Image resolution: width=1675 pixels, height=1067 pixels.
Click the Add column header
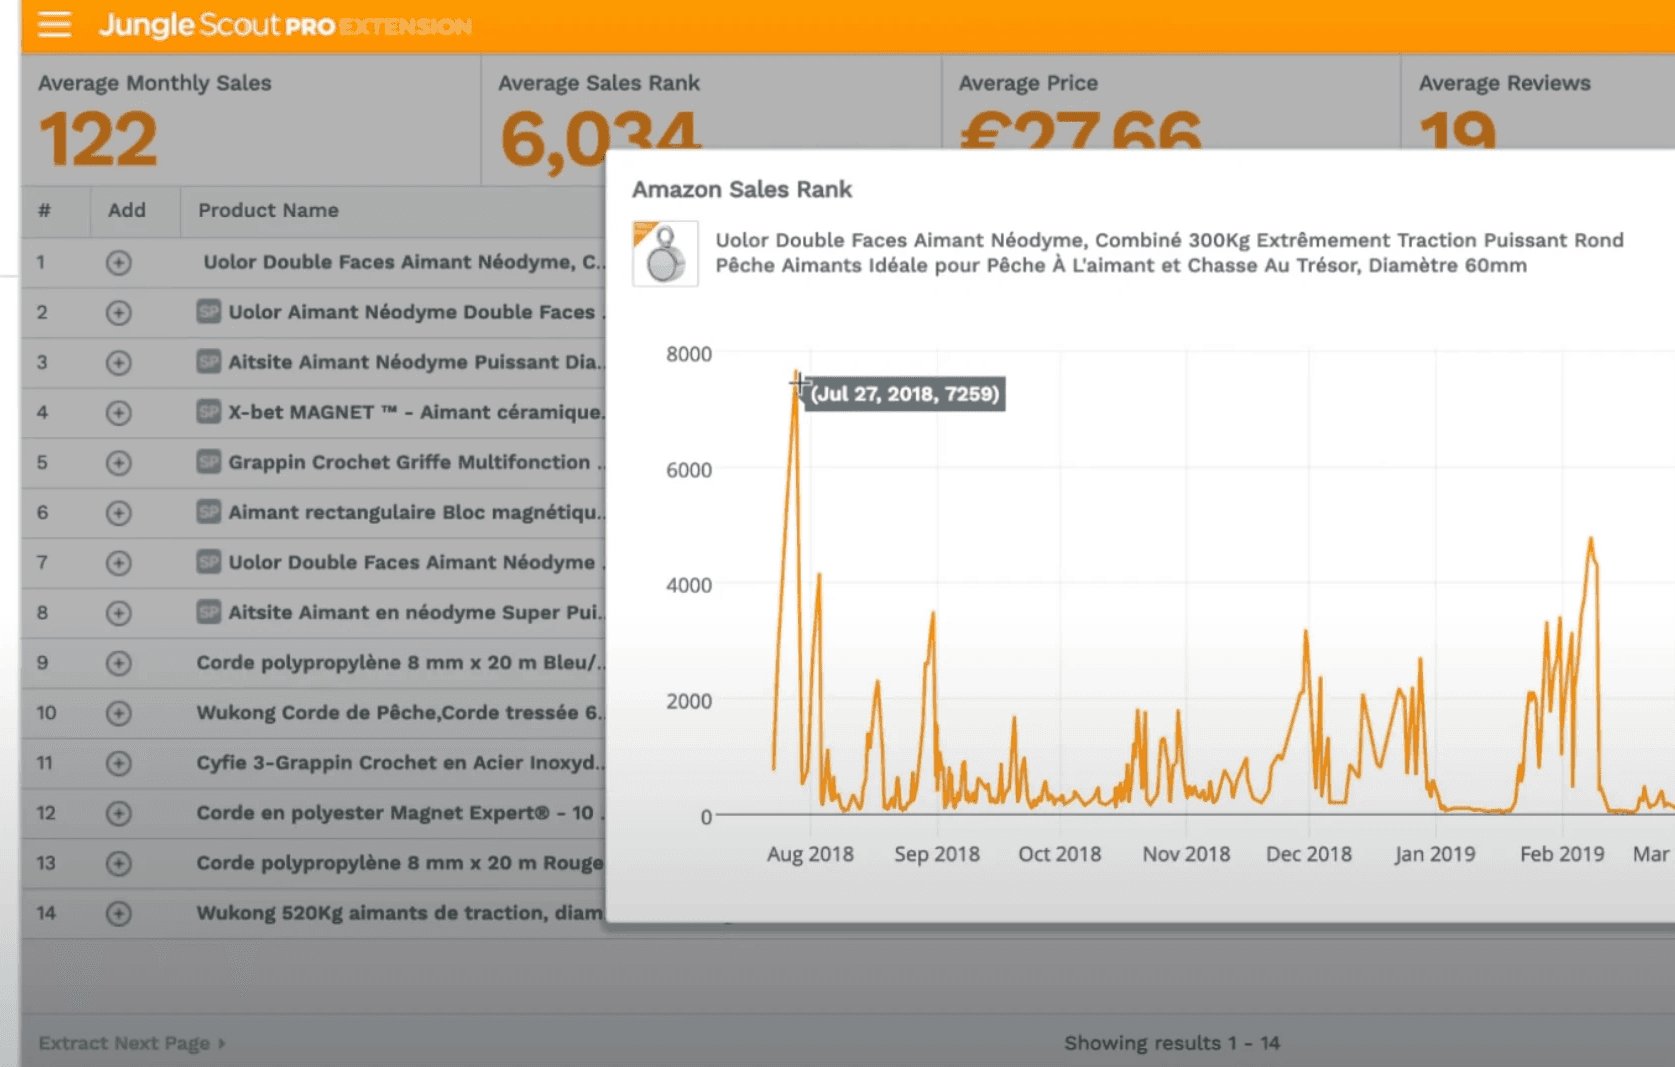(x=127, y=210)
